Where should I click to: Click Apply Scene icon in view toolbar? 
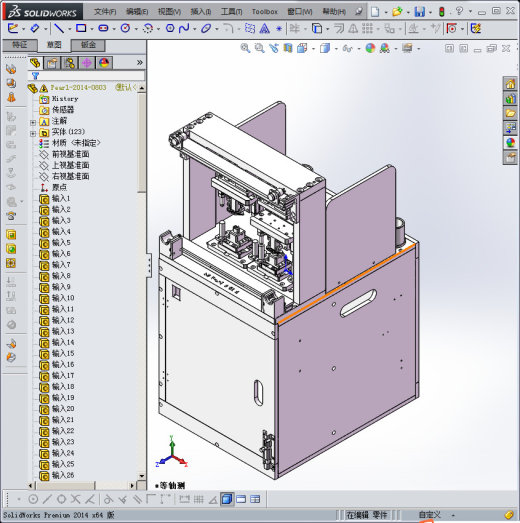click(385, 48)
